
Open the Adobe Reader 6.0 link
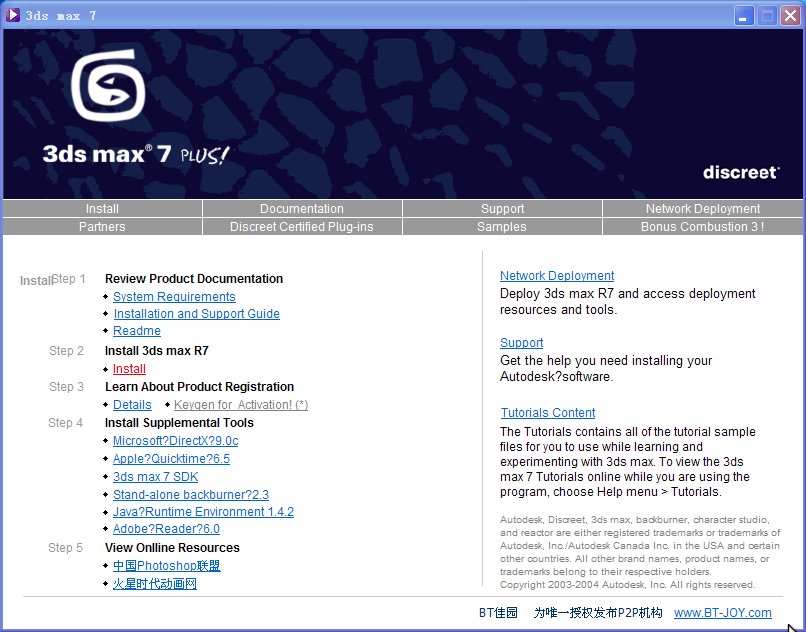point(166,529)
